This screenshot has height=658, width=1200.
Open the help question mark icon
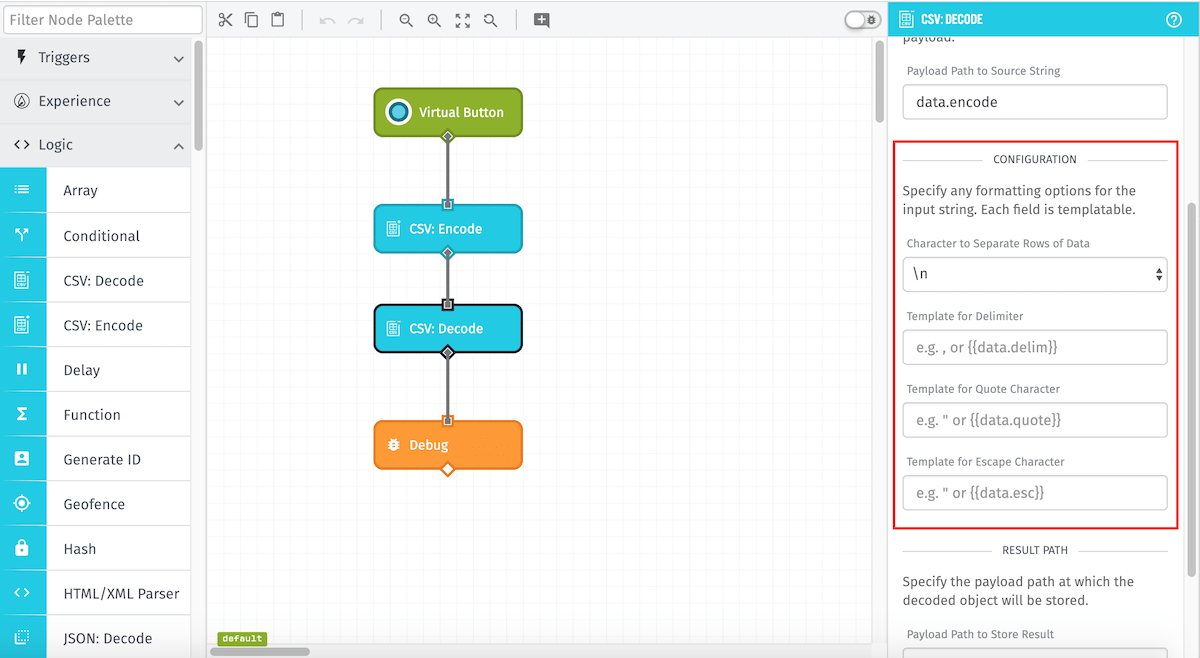click(x=1174, y=19)
